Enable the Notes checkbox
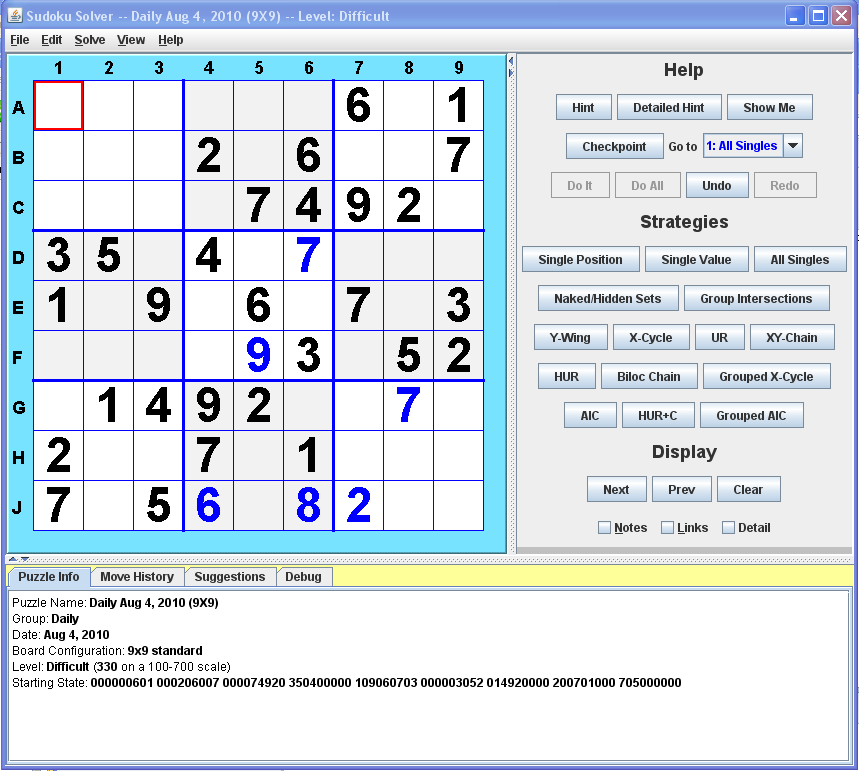The image size is (859, 771). tap(605, 528)
